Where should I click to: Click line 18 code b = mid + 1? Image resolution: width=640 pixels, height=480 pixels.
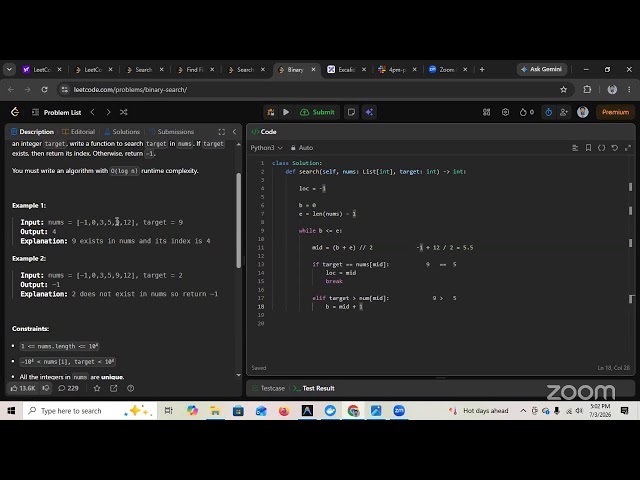(x=344, y=307)
